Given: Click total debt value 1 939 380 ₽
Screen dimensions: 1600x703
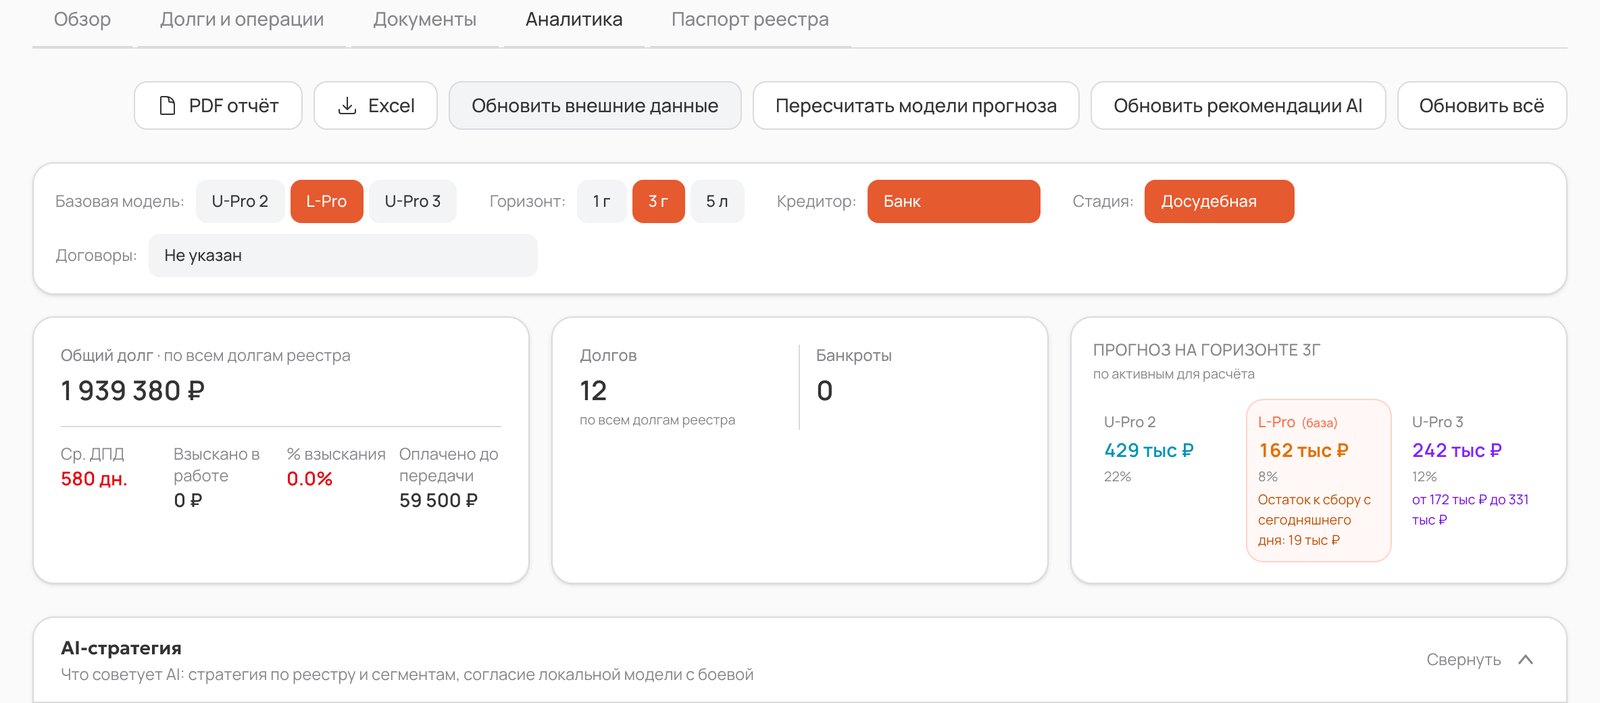Looking at the screenshot, I should click(133, 391).
